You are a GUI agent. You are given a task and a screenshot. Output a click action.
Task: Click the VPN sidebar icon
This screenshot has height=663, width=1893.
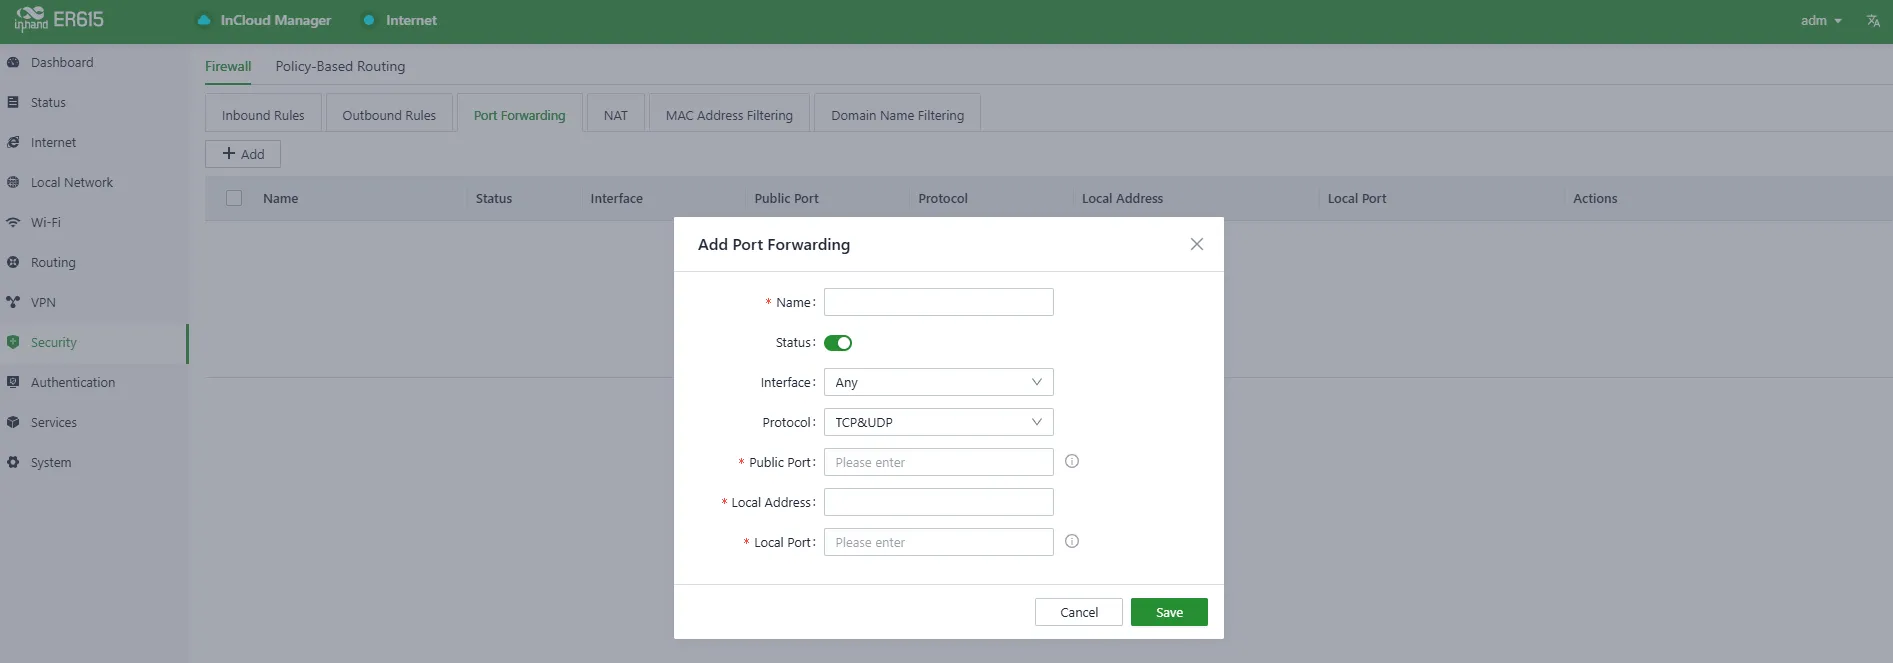coord(13,302)
